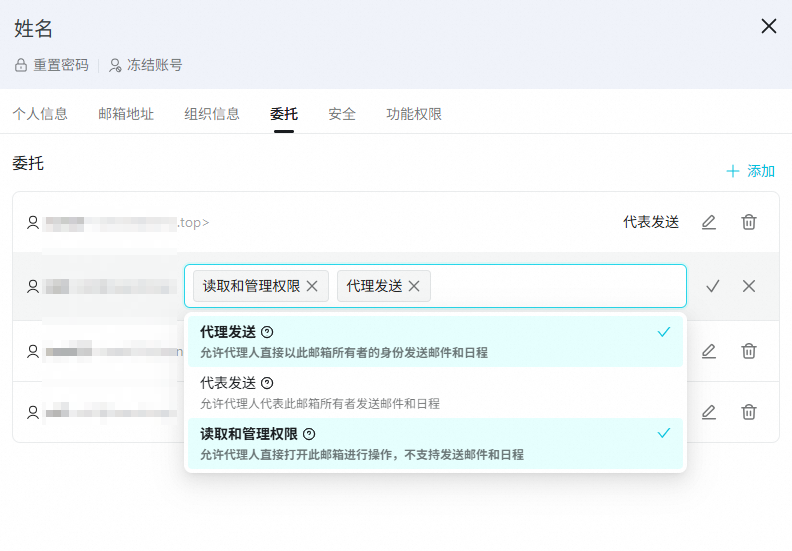Click the user icon of the third delegate
The height and width of the screenshot is (551, 792).
[33, 351]
